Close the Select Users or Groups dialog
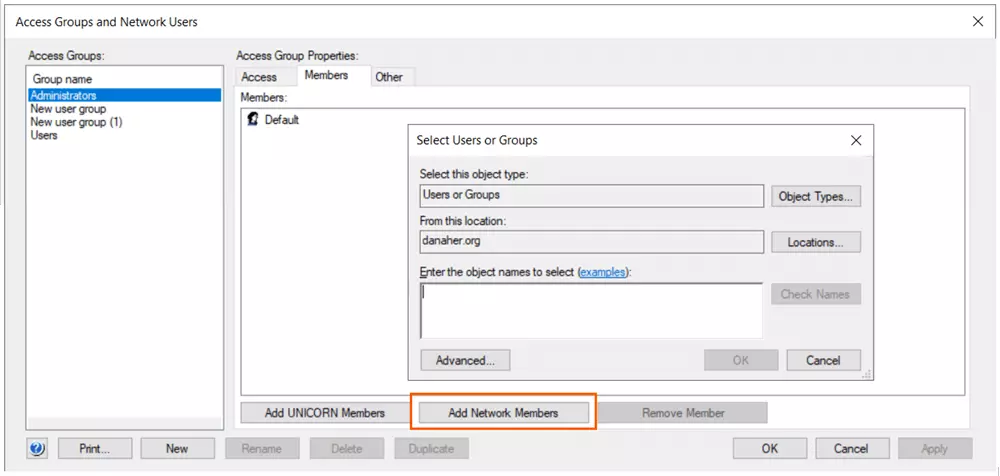1000x476 pixels. pos(855,141)
